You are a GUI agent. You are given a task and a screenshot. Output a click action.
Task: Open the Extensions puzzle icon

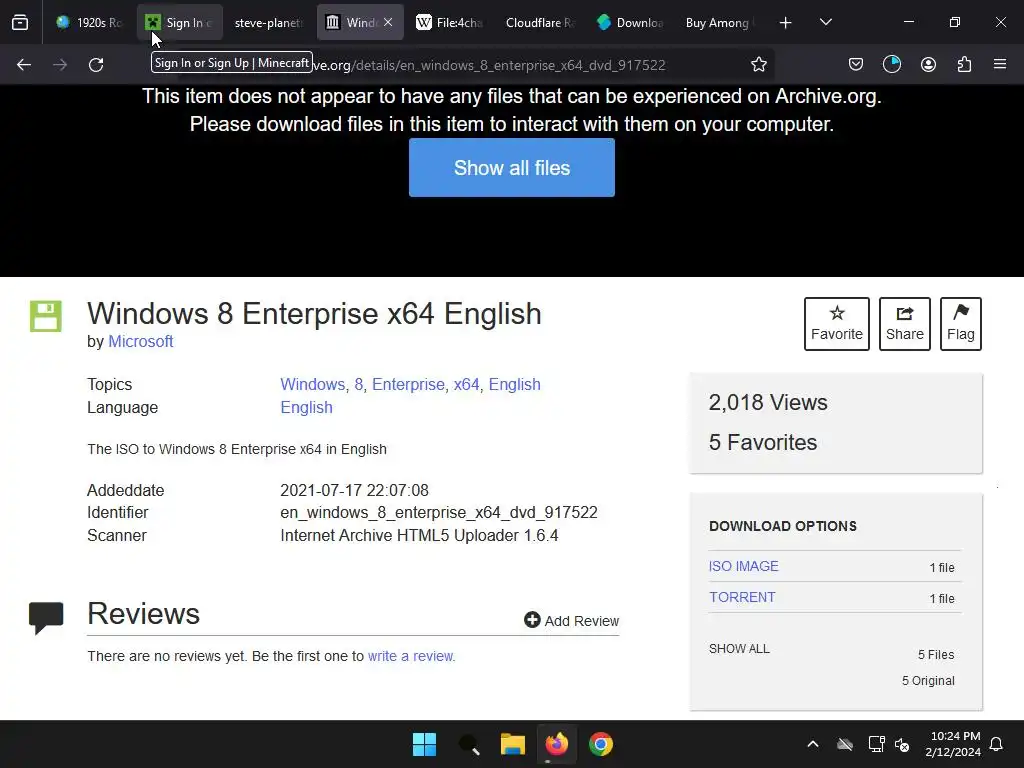coord(964,65)
